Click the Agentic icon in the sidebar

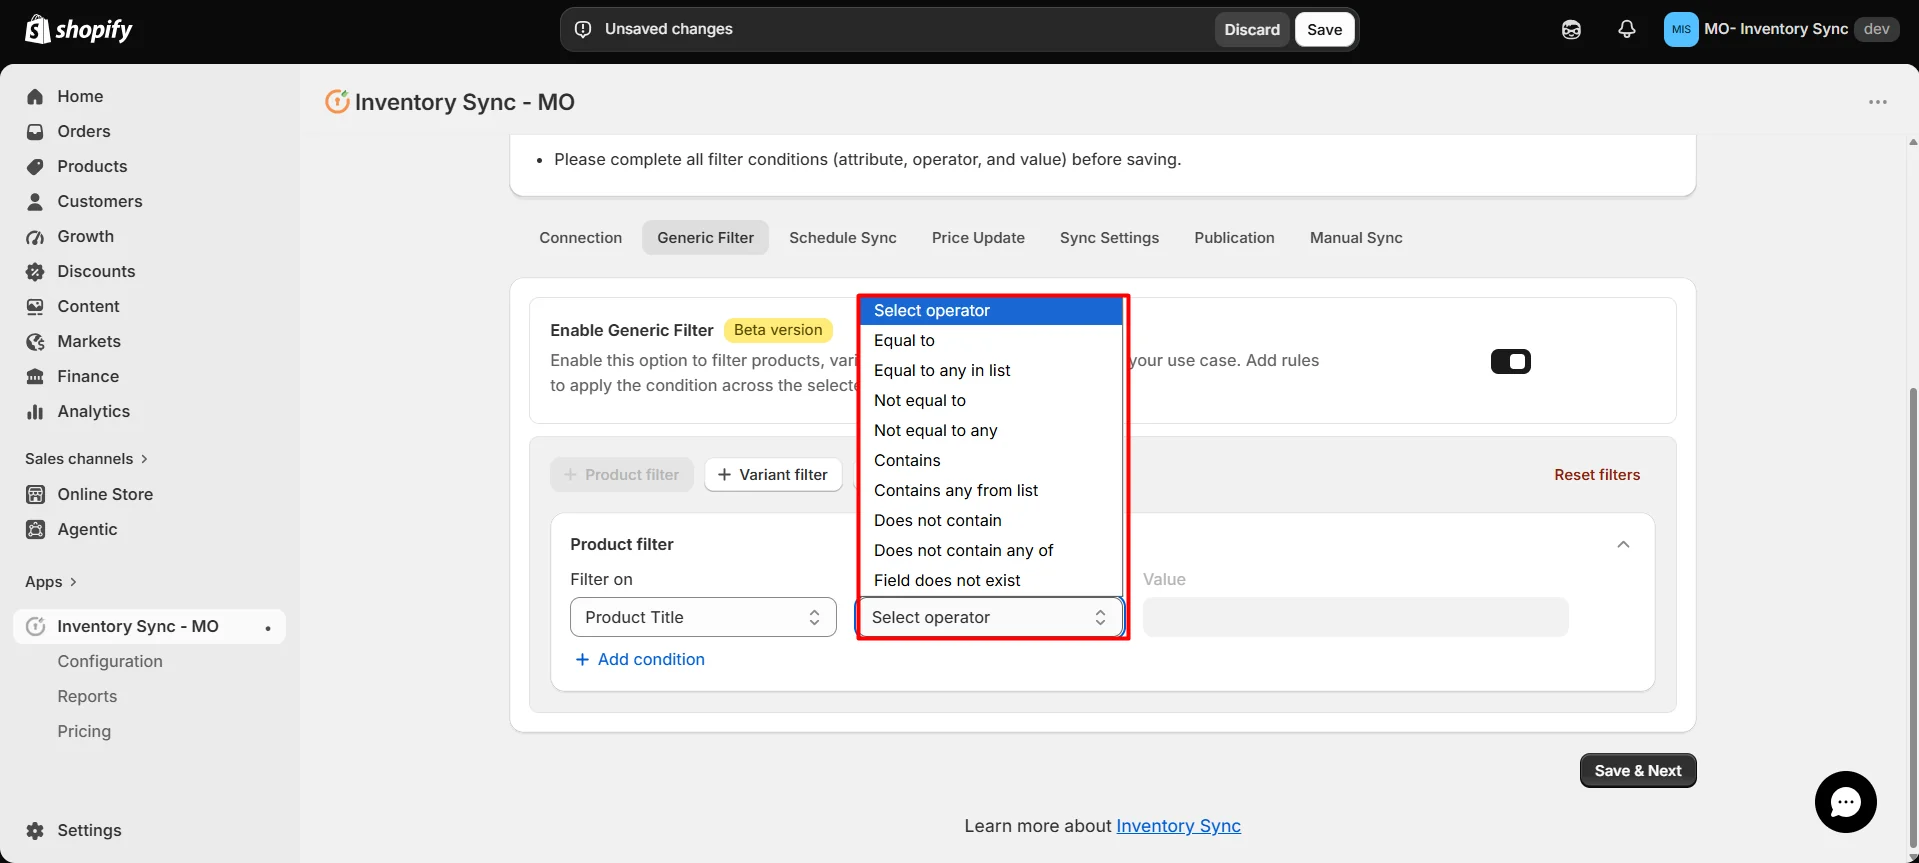[35, 529]
